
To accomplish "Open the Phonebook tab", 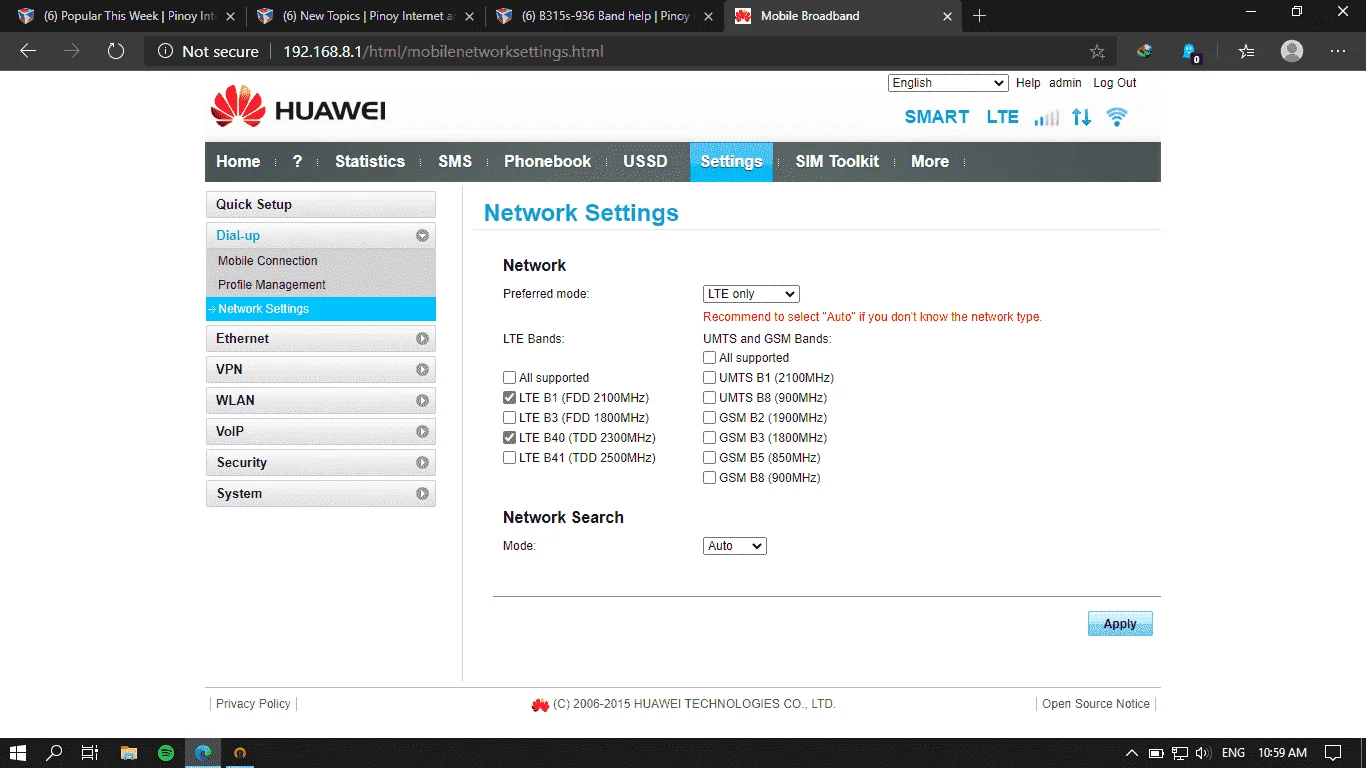I will [548, 161].
